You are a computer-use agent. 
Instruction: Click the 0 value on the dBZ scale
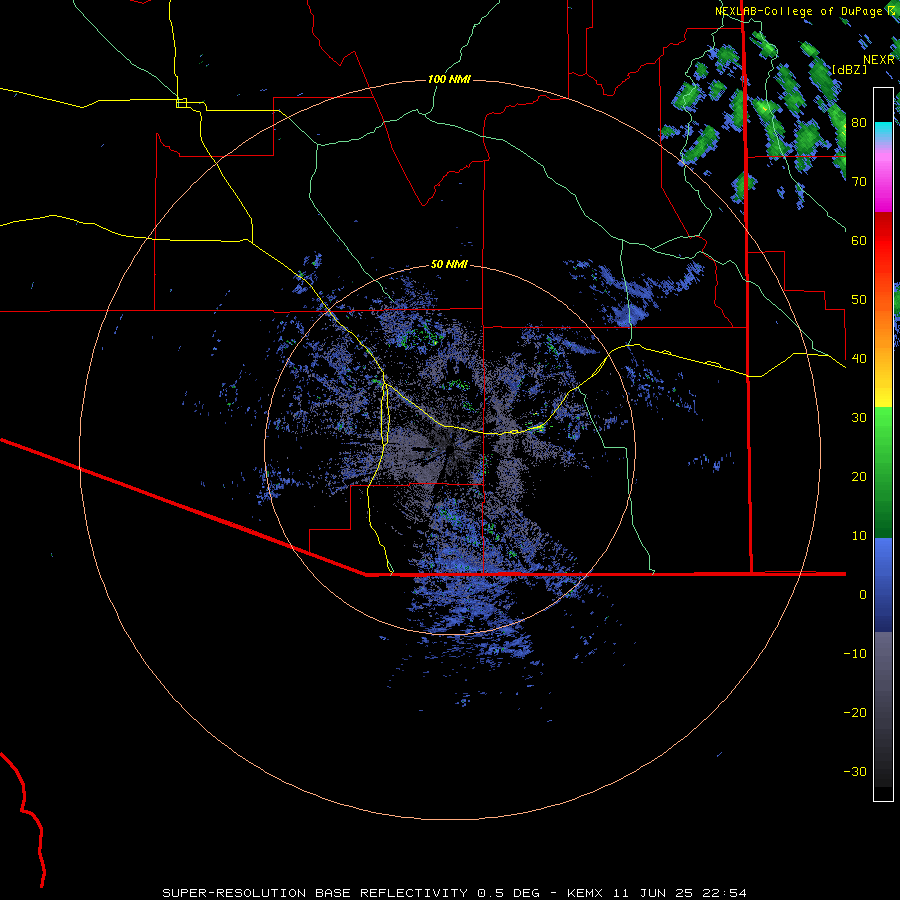(863, 595)
